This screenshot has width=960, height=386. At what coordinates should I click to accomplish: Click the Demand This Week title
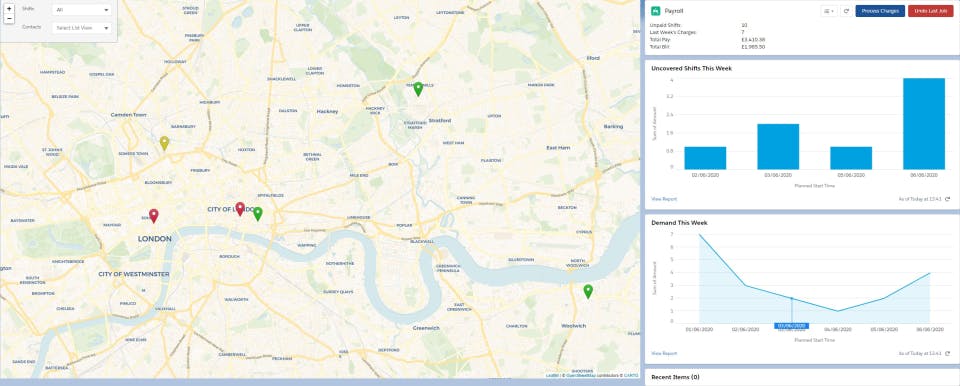coord(679,223)
